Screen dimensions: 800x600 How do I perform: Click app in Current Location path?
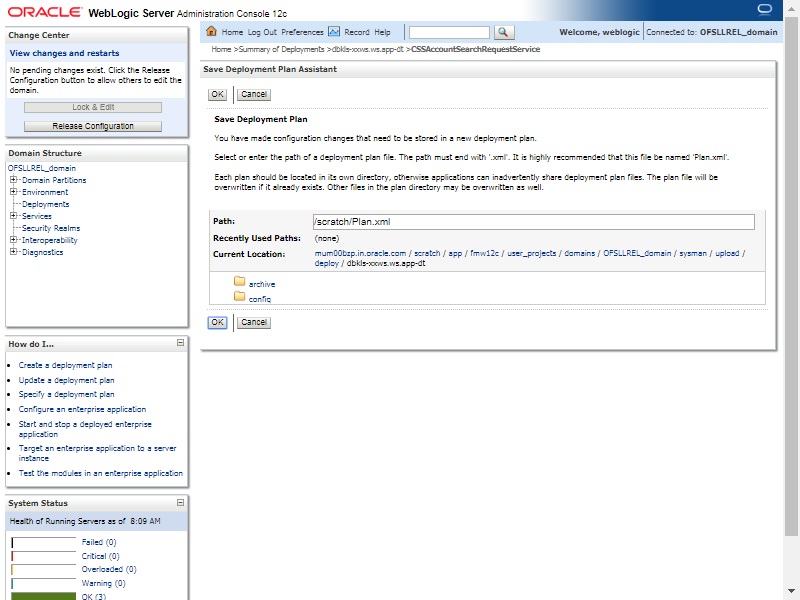pyautogui.click(x=455, y=254)
